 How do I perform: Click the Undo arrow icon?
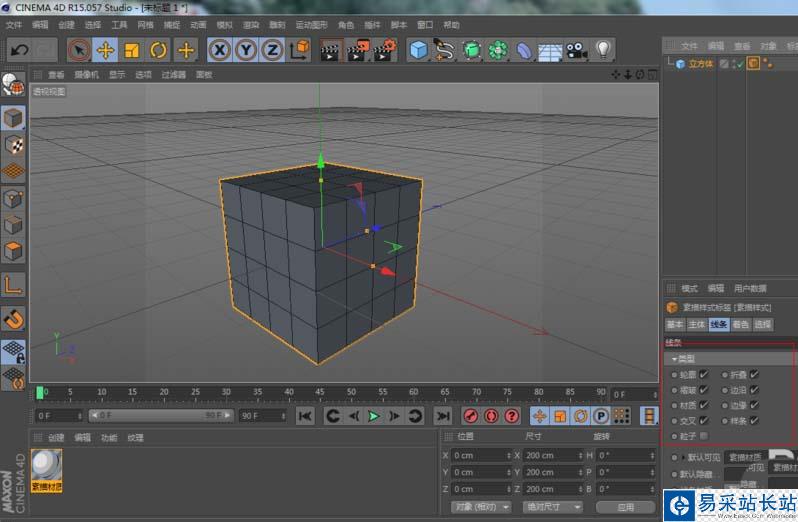tap(18, 50)
